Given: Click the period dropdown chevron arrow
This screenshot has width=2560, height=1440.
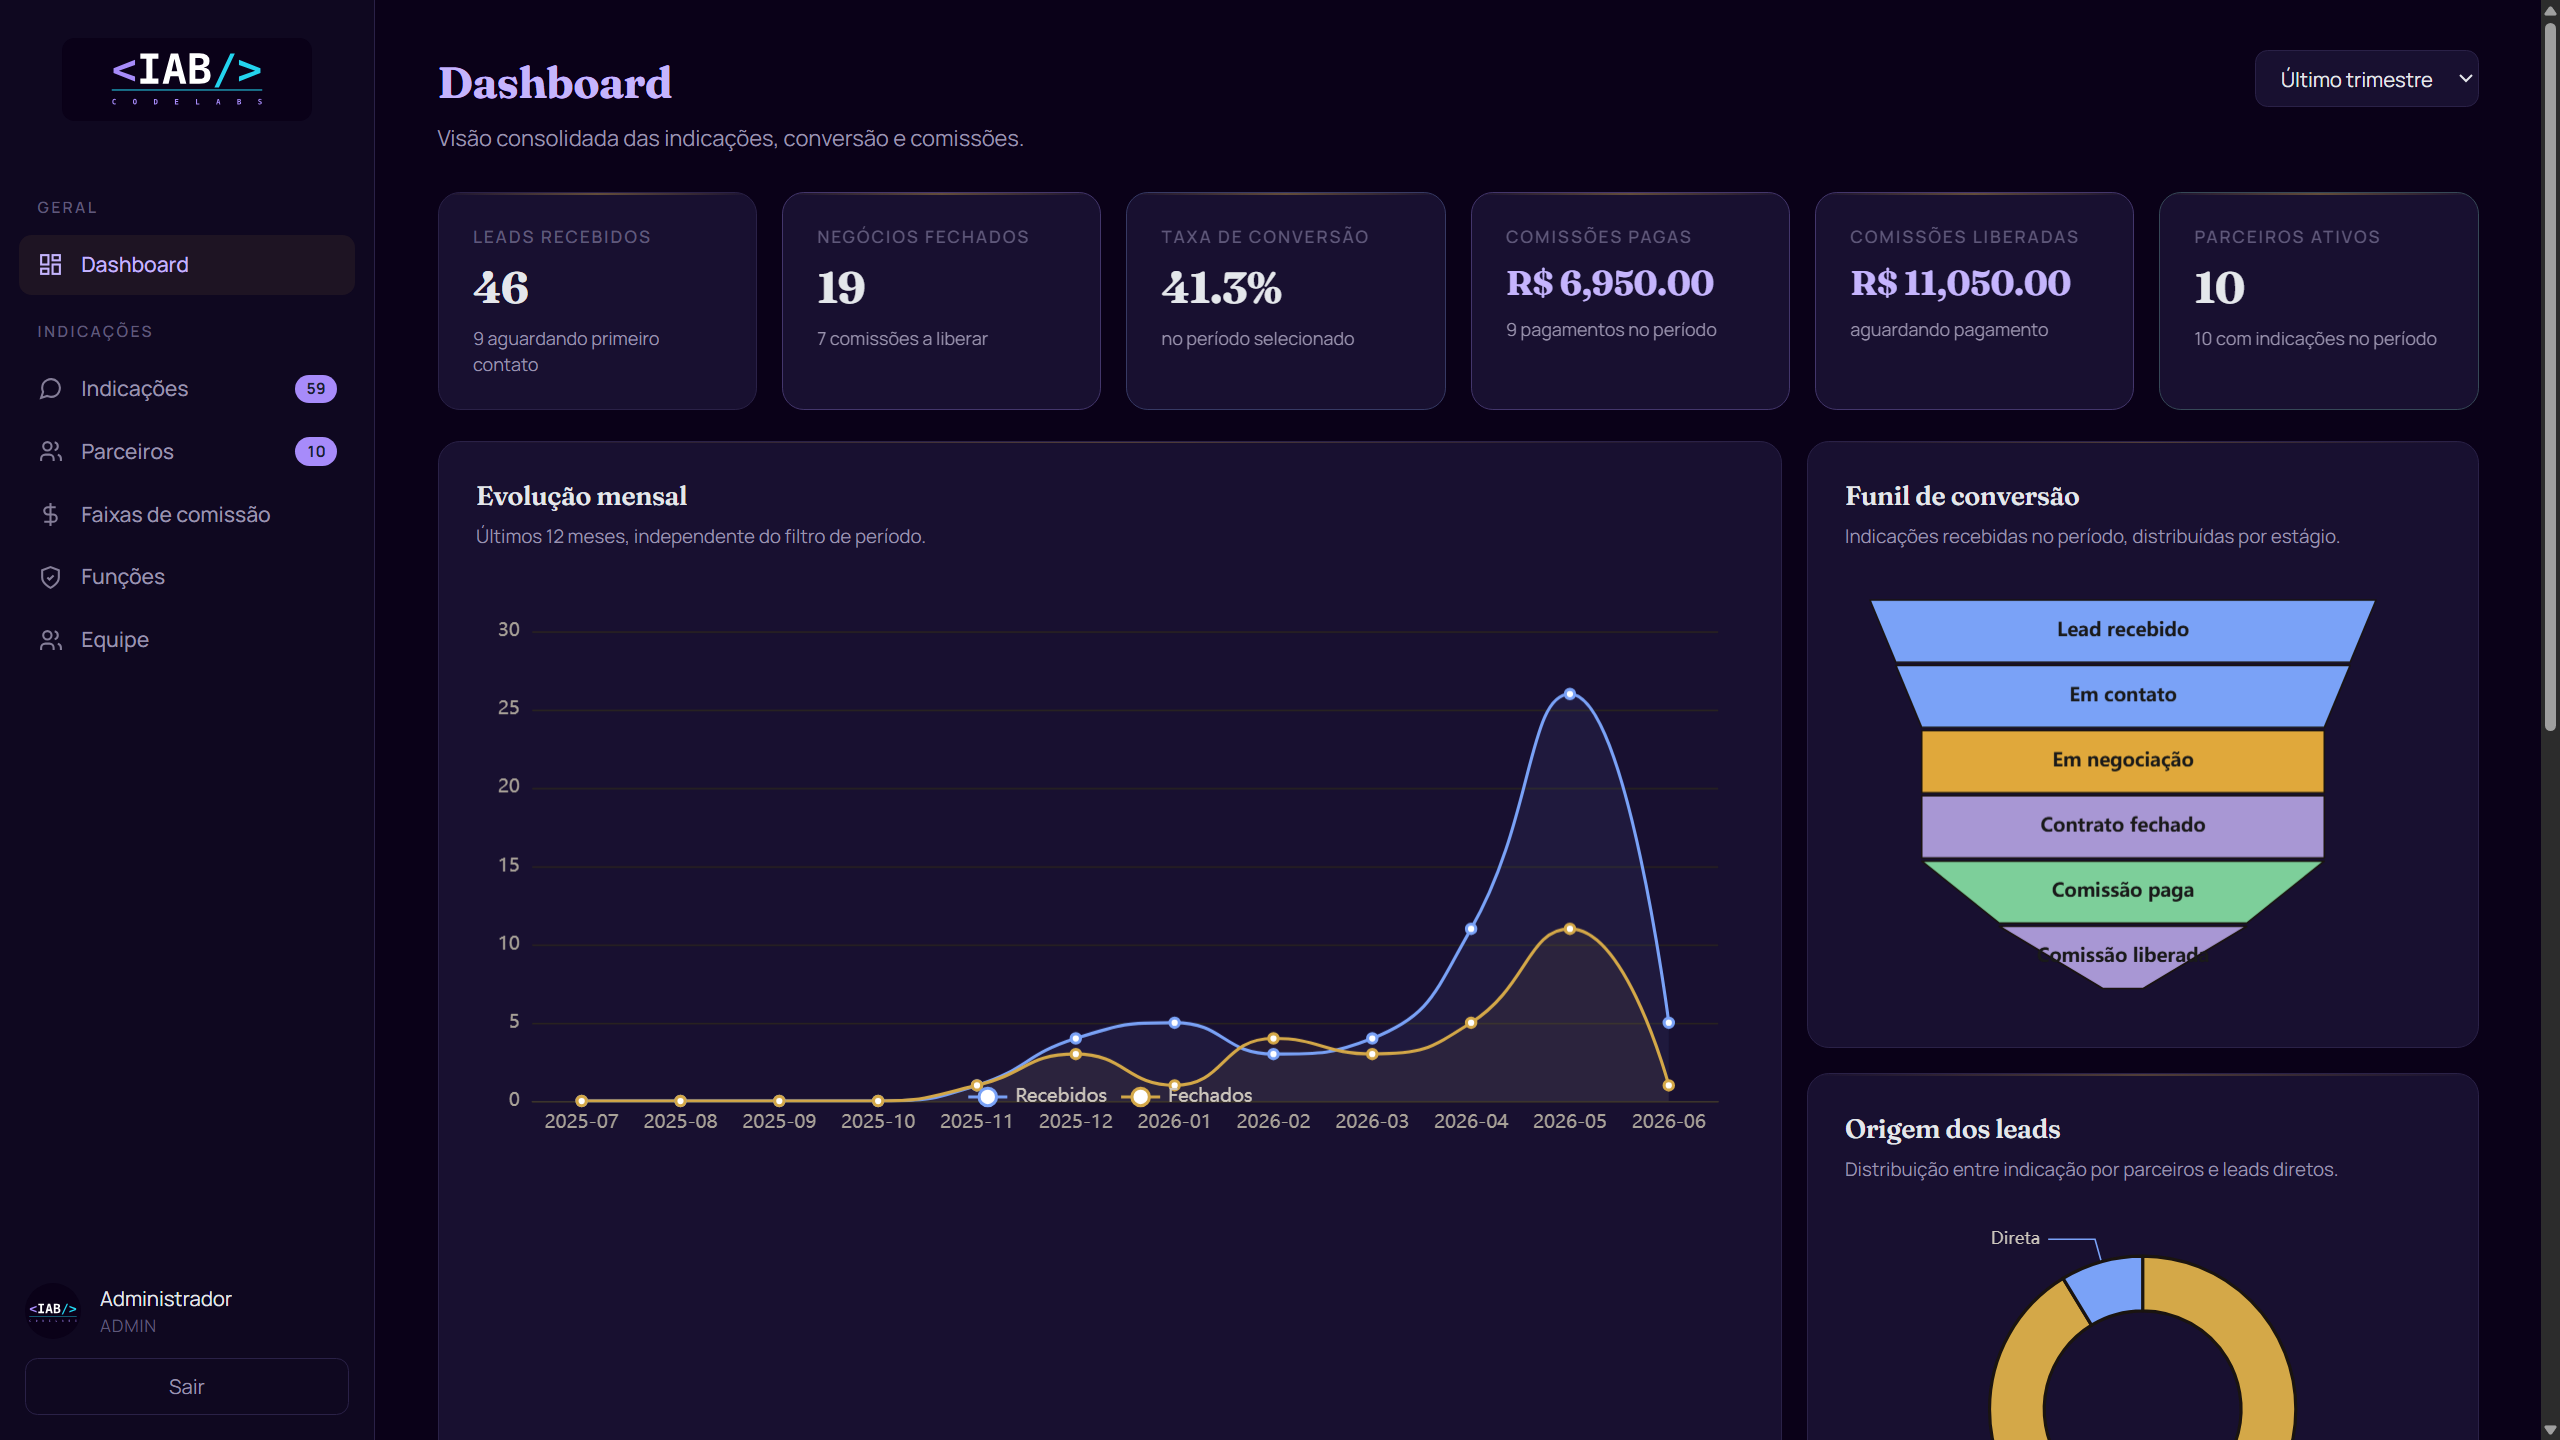Looking at the screenshot, I should pos(2465,79).
